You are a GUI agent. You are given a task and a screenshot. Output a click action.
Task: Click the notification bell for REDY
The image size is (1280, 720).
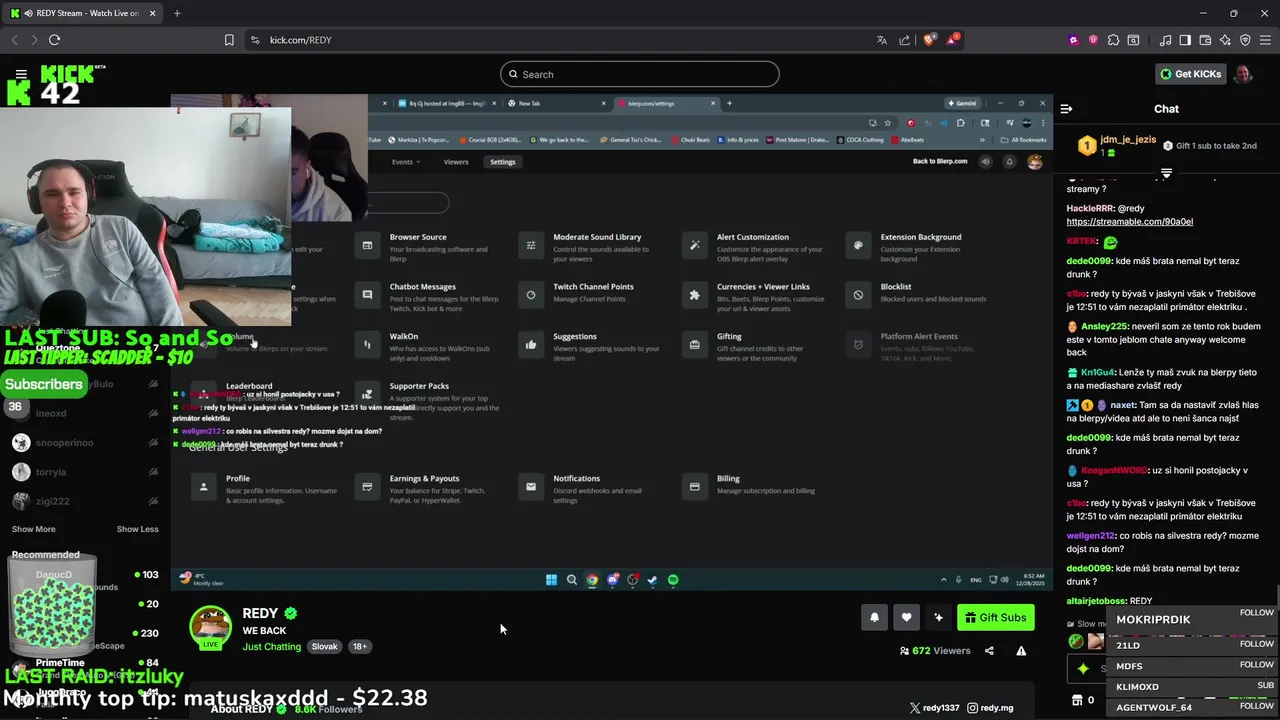[x=874, y=618]
